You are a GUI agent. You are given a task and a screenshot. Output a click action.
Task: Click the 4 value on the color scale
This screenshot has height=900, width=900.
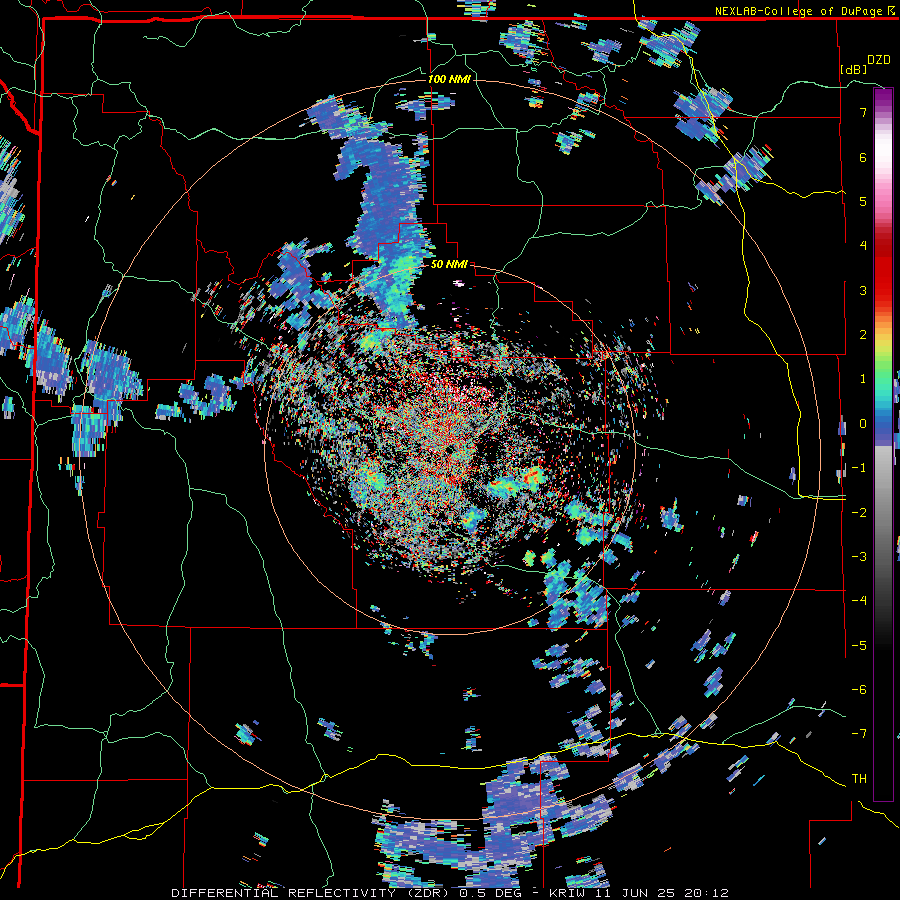[x=863, y=246]
